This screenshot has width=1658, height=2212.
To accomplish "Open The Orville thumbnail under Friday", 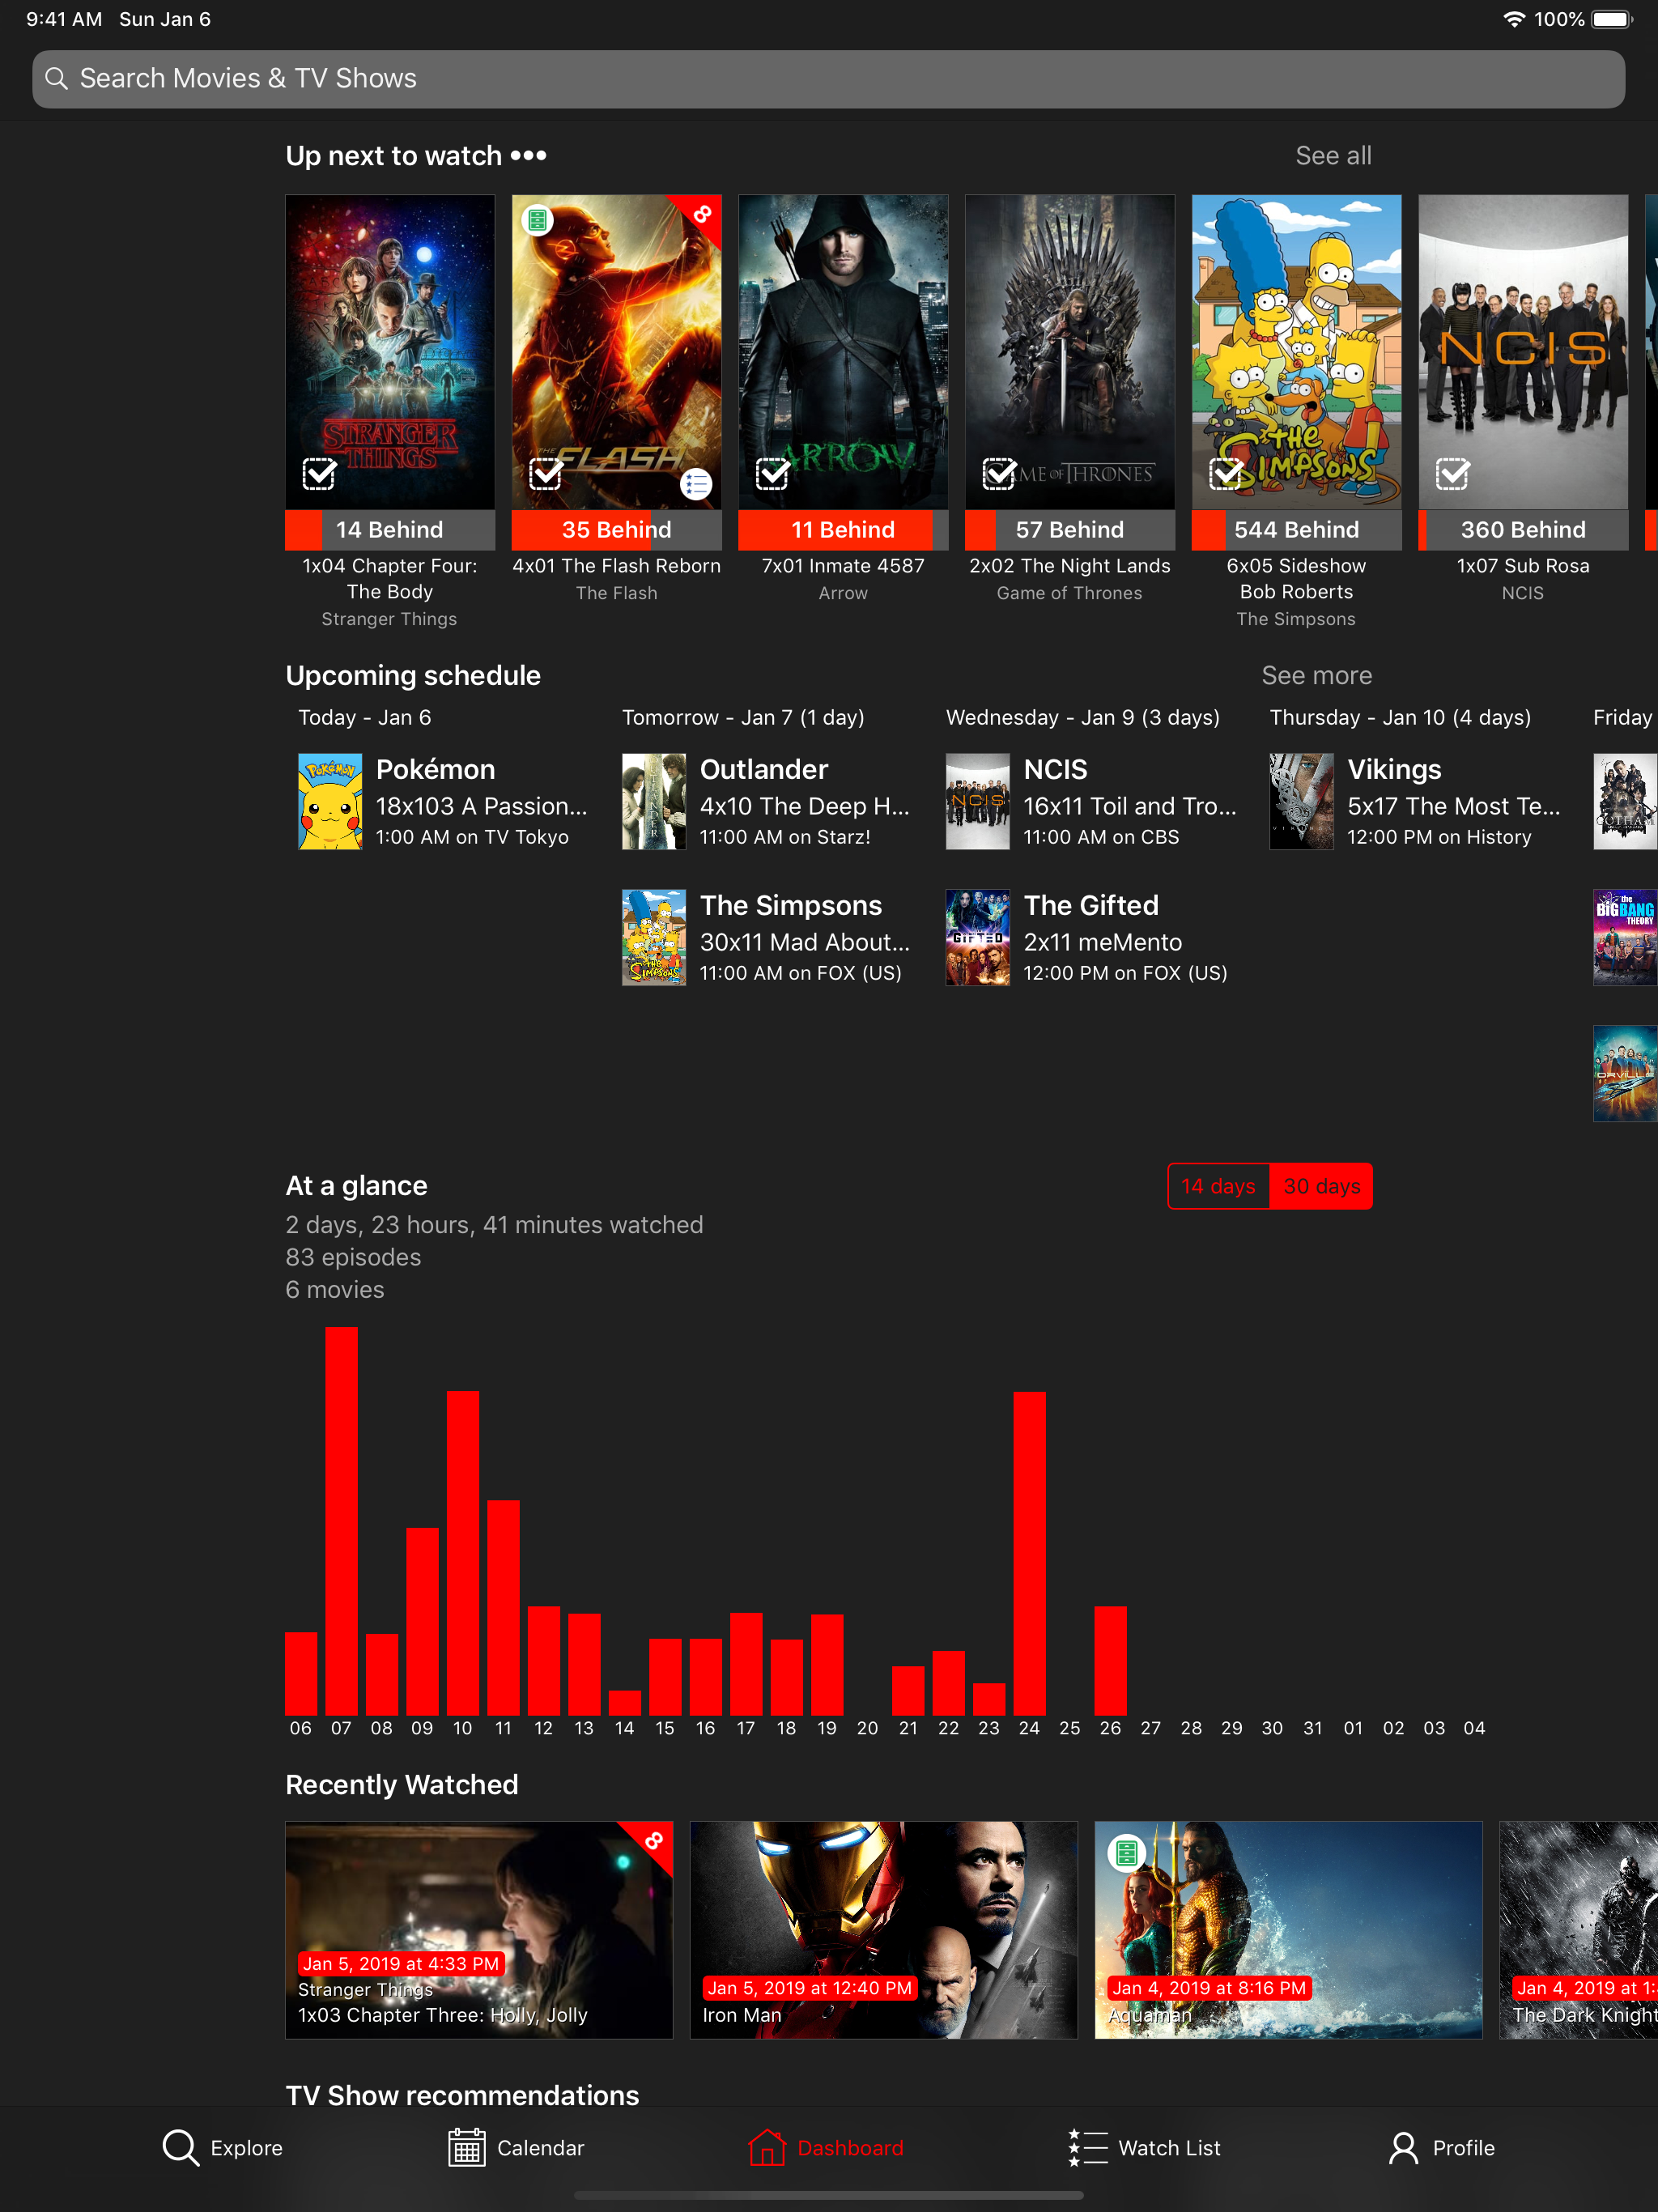I will click(1625, 1074).
